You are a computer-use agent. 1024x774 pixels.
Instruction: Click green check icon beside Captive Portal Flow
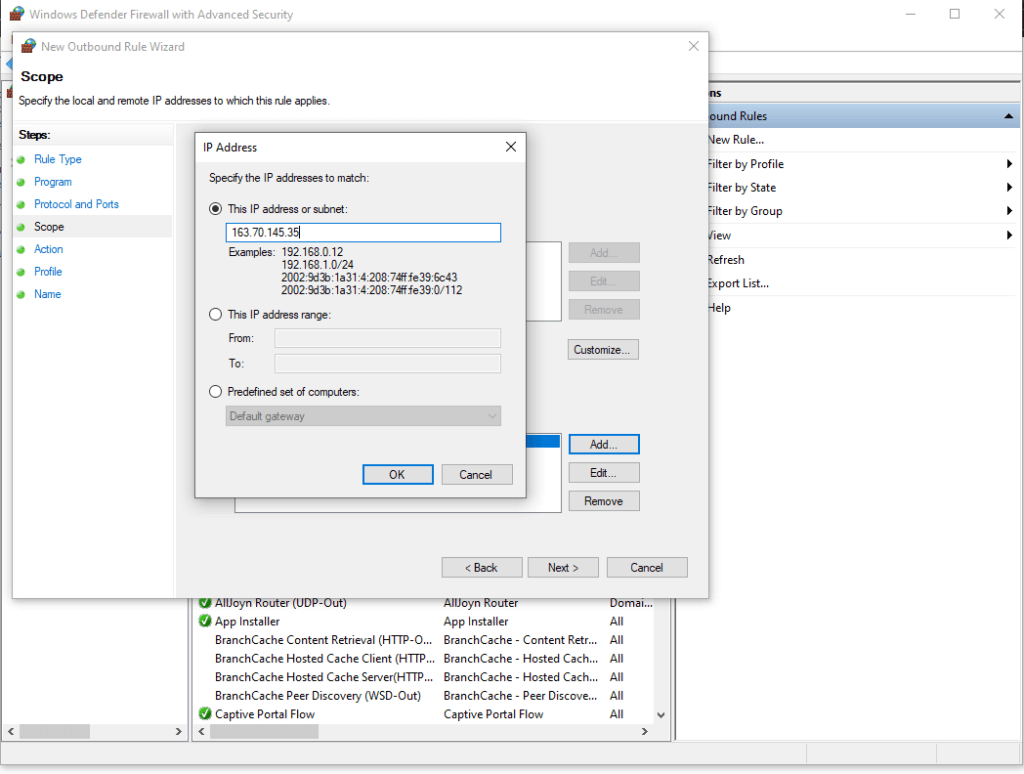[x=205, y=713]
